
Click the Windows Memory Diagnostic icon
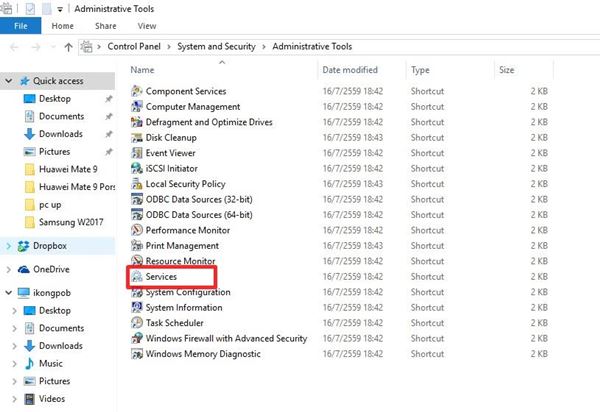[x=137, y=354]
